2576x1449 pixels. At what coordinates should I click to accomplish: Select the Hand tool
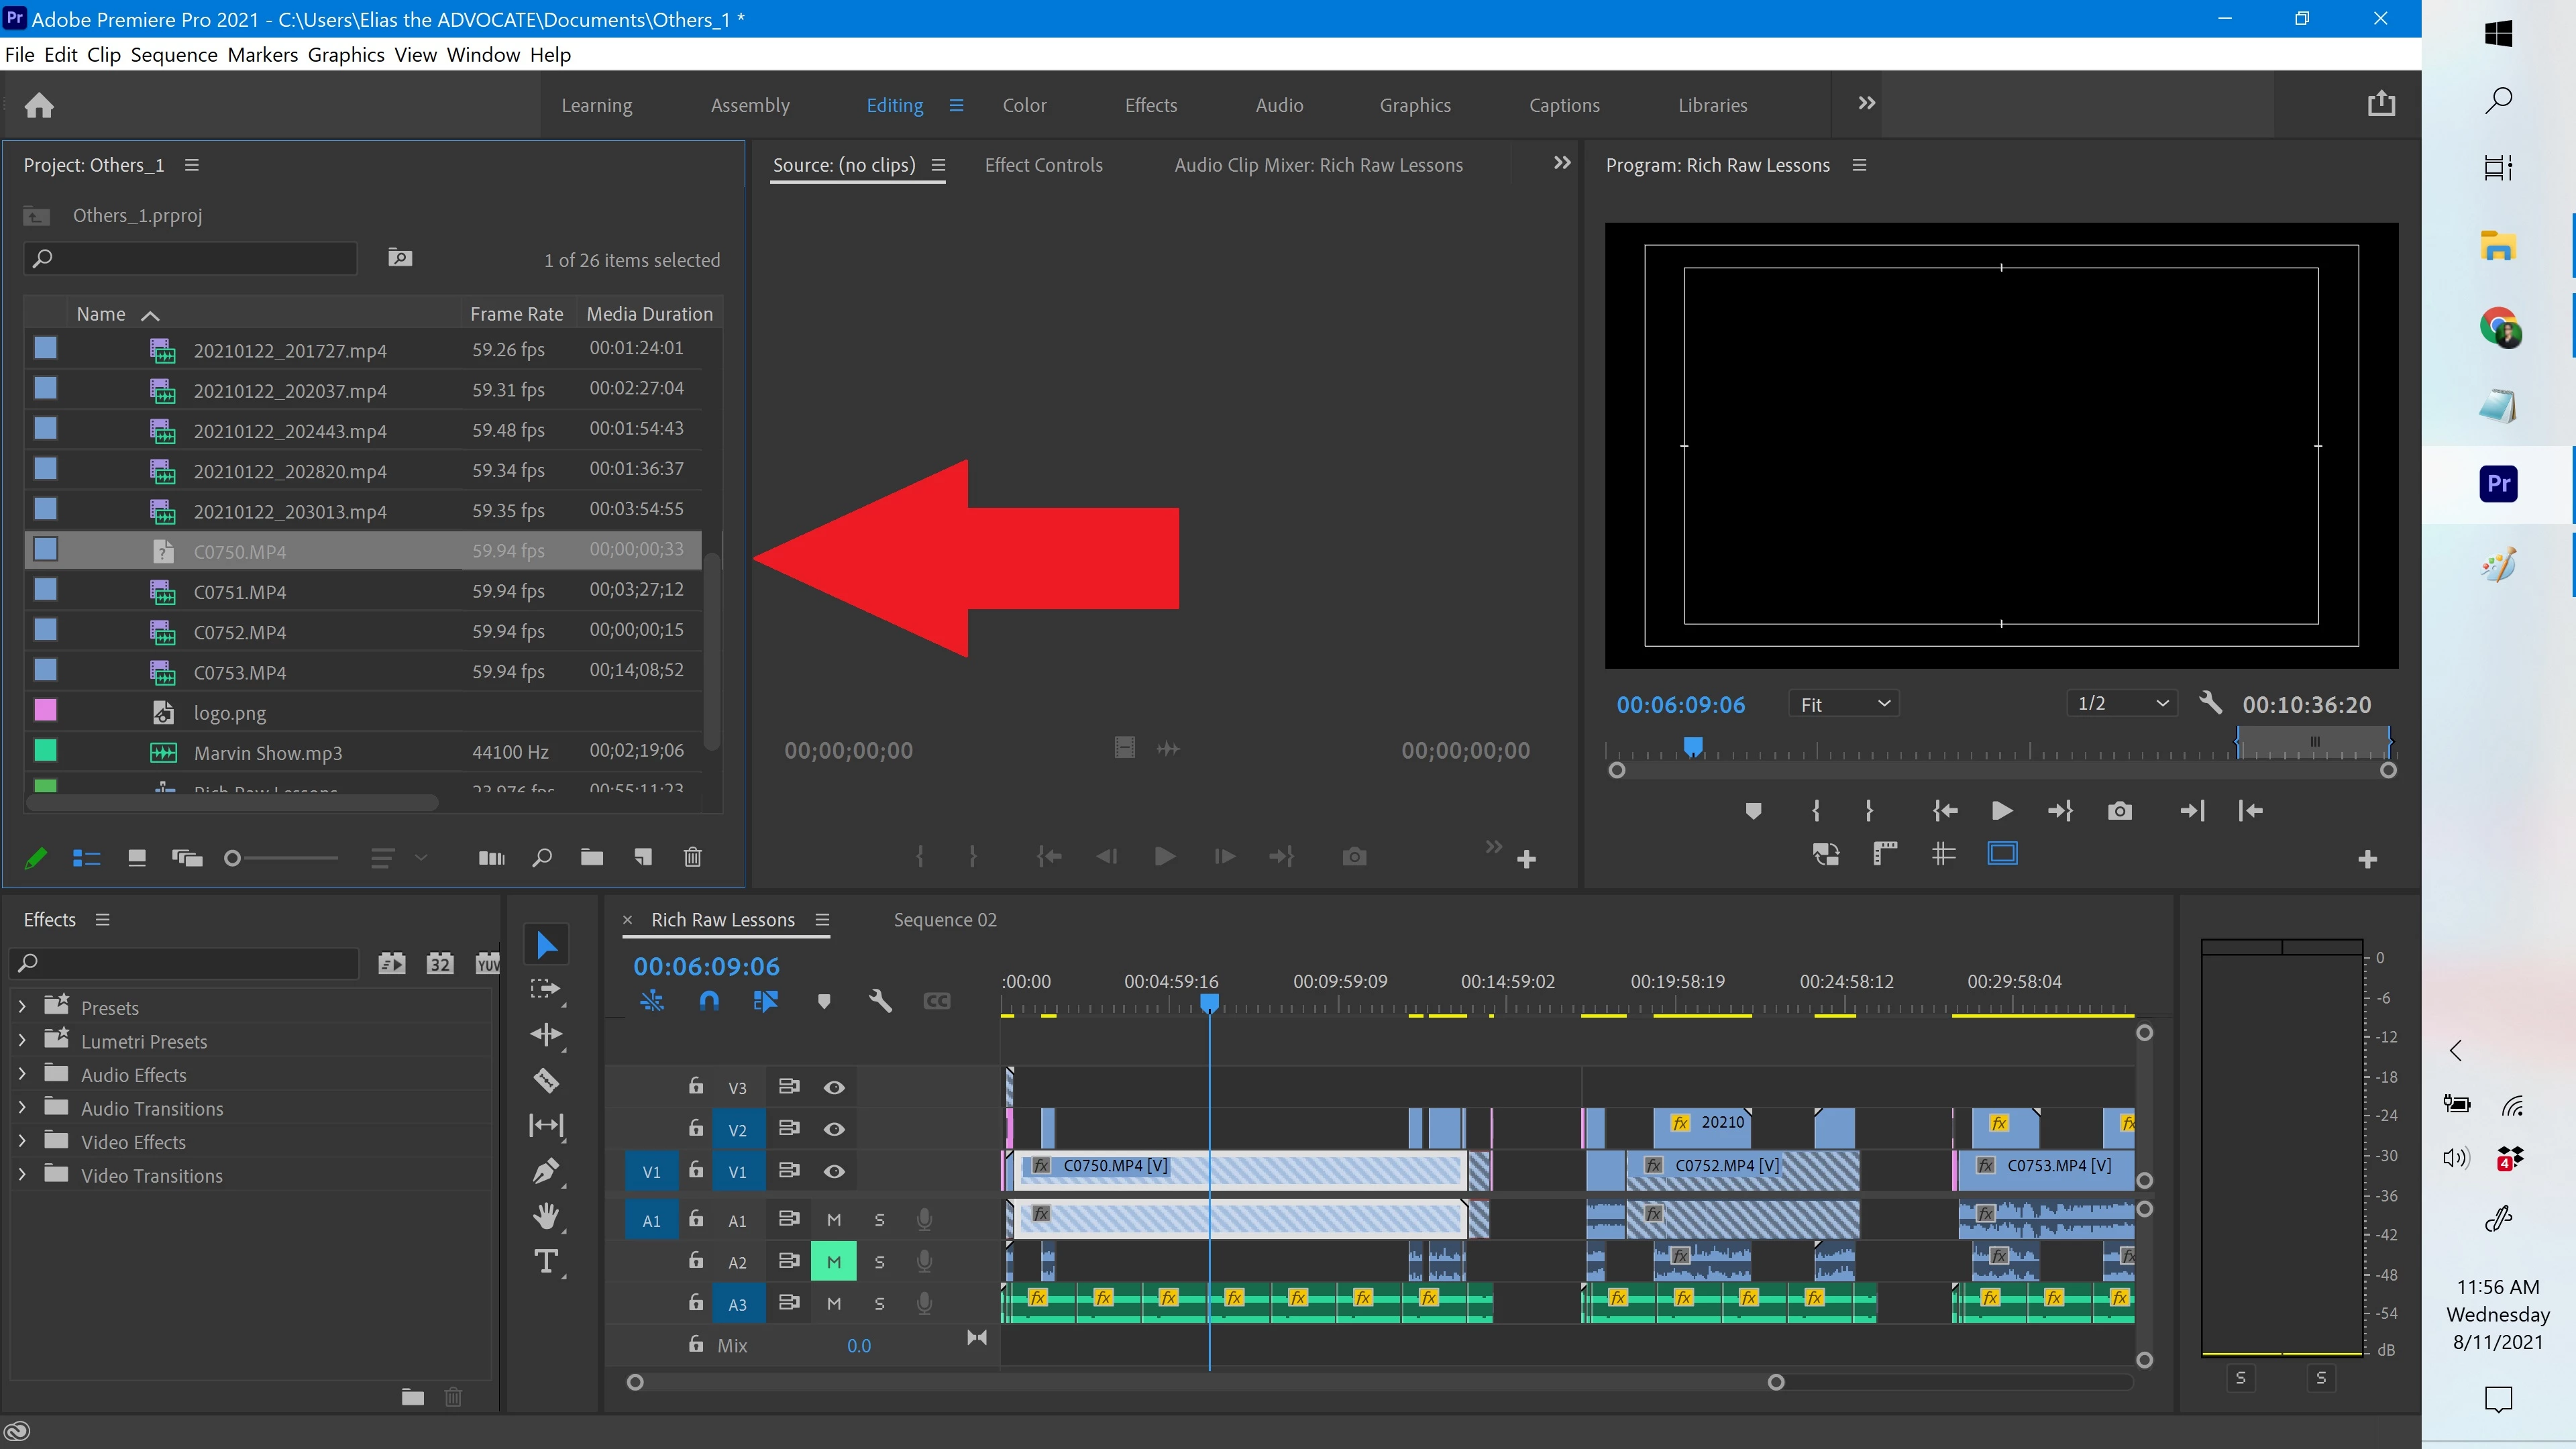point(546,1216)
